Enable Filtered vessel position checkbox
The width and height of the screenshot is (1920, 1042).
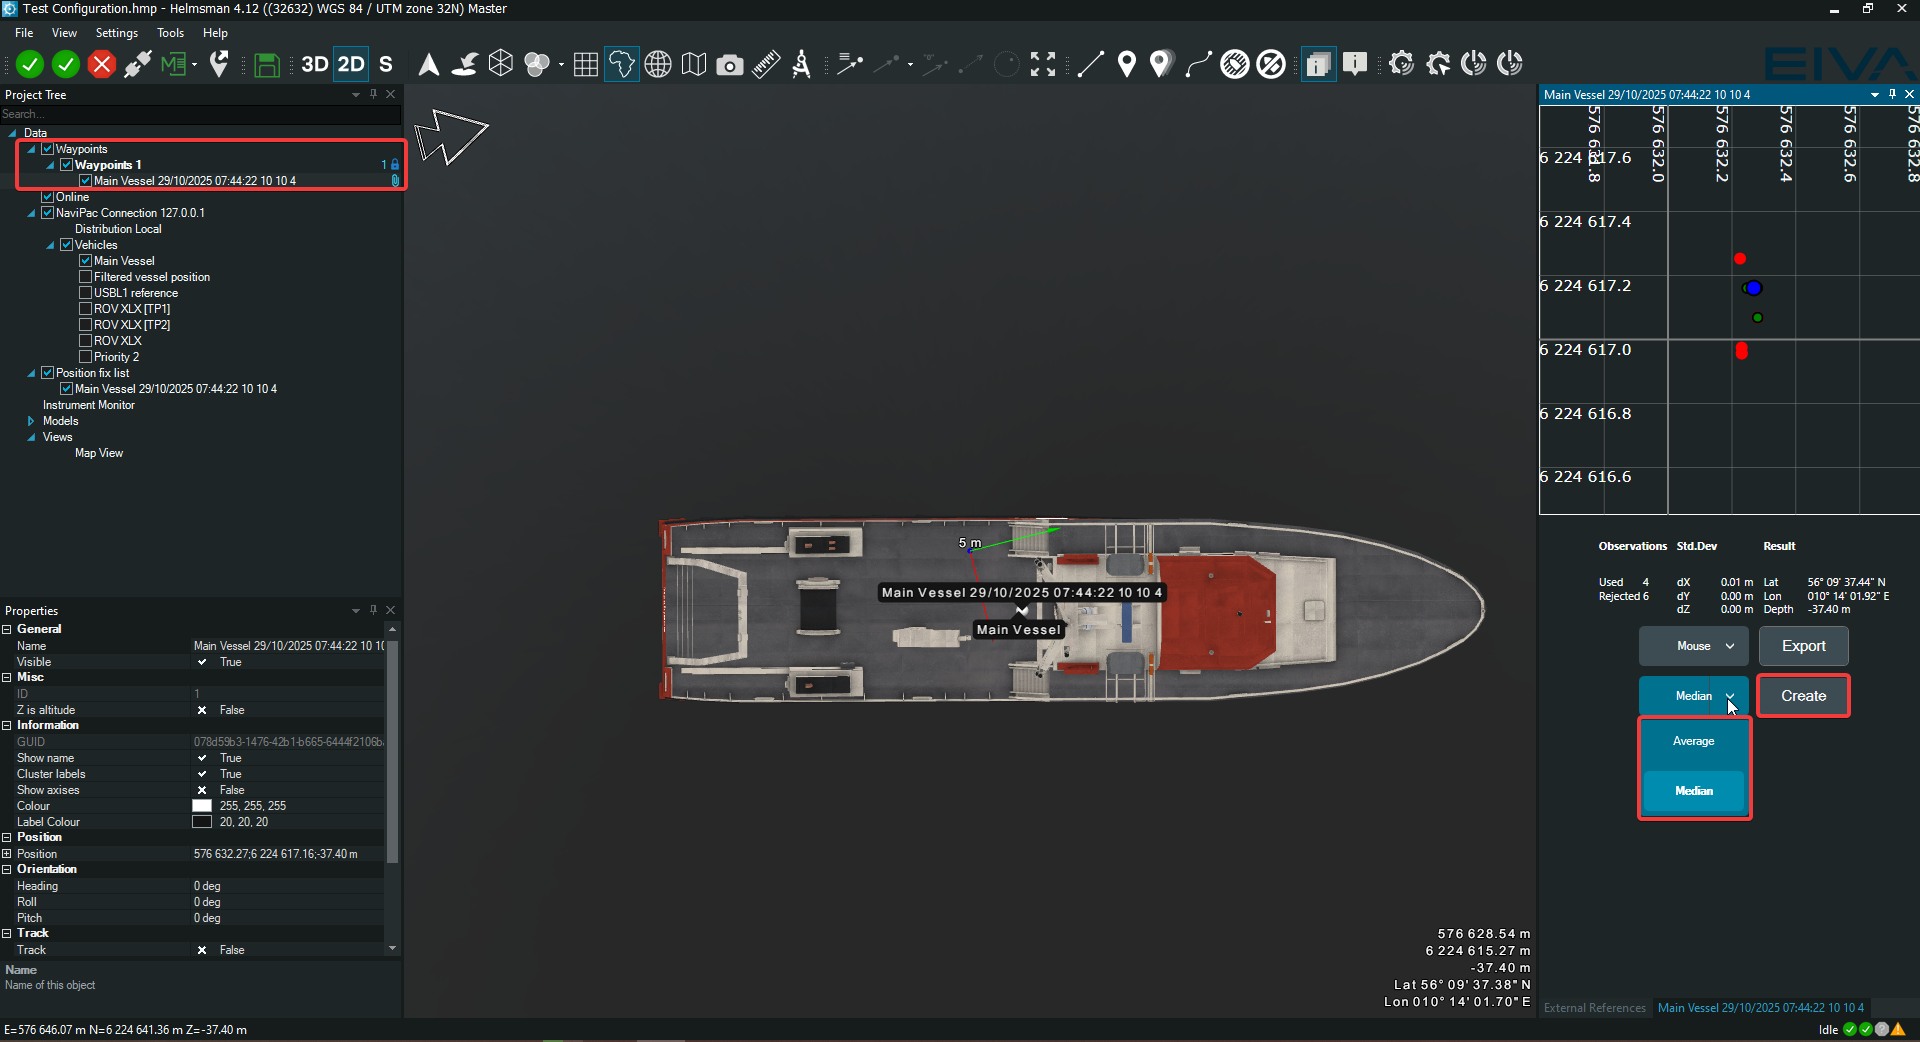85,277
